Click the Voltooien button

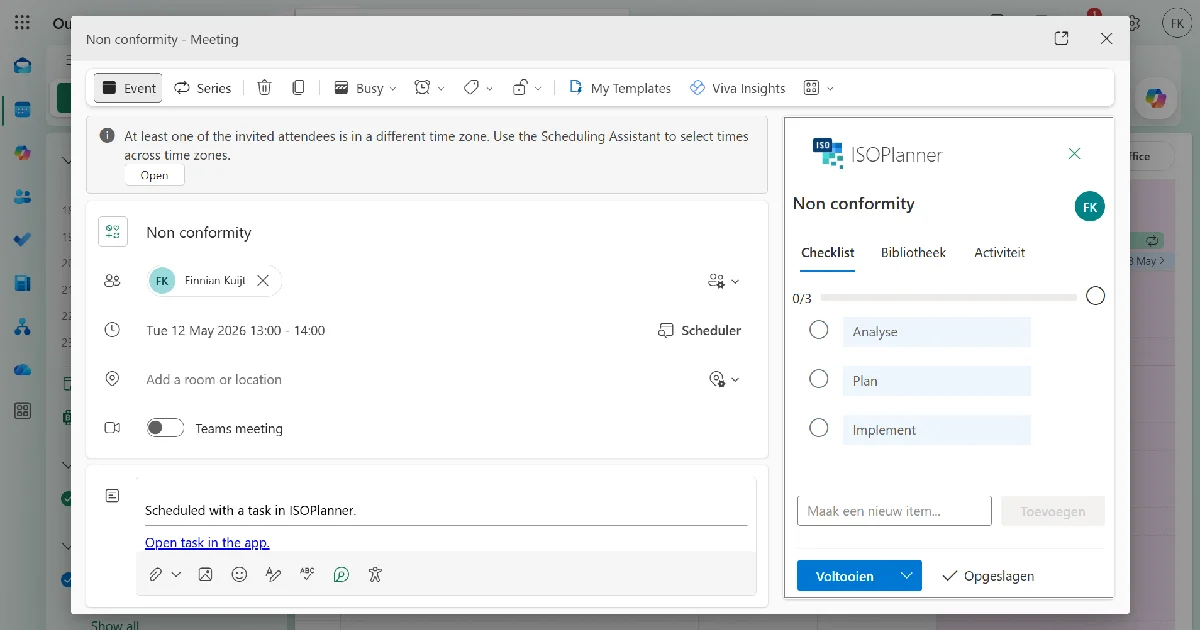click(x=845, y=576)
